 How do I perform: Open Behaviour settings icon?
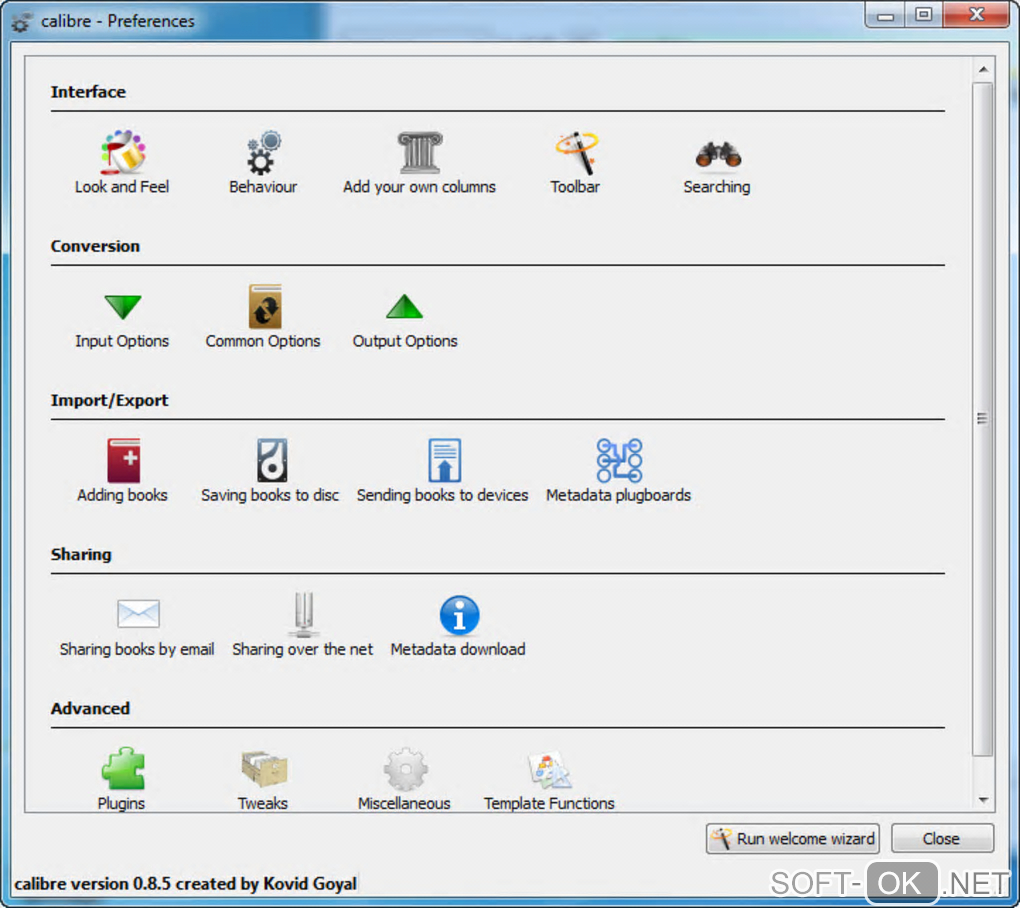click(263, 152)
